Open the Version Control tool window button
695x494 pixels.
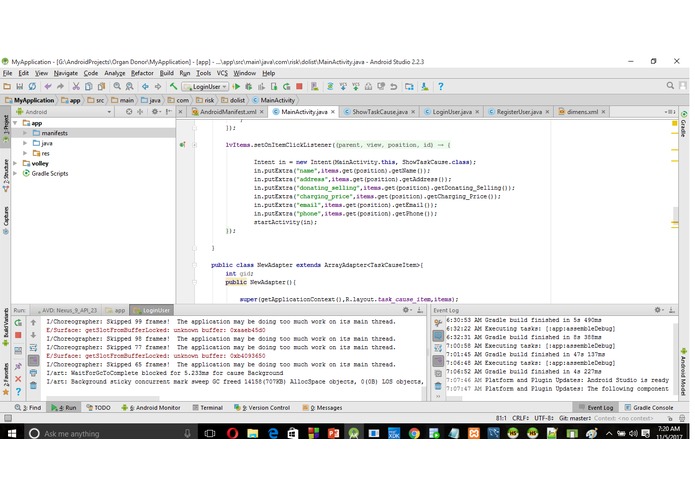262,408
